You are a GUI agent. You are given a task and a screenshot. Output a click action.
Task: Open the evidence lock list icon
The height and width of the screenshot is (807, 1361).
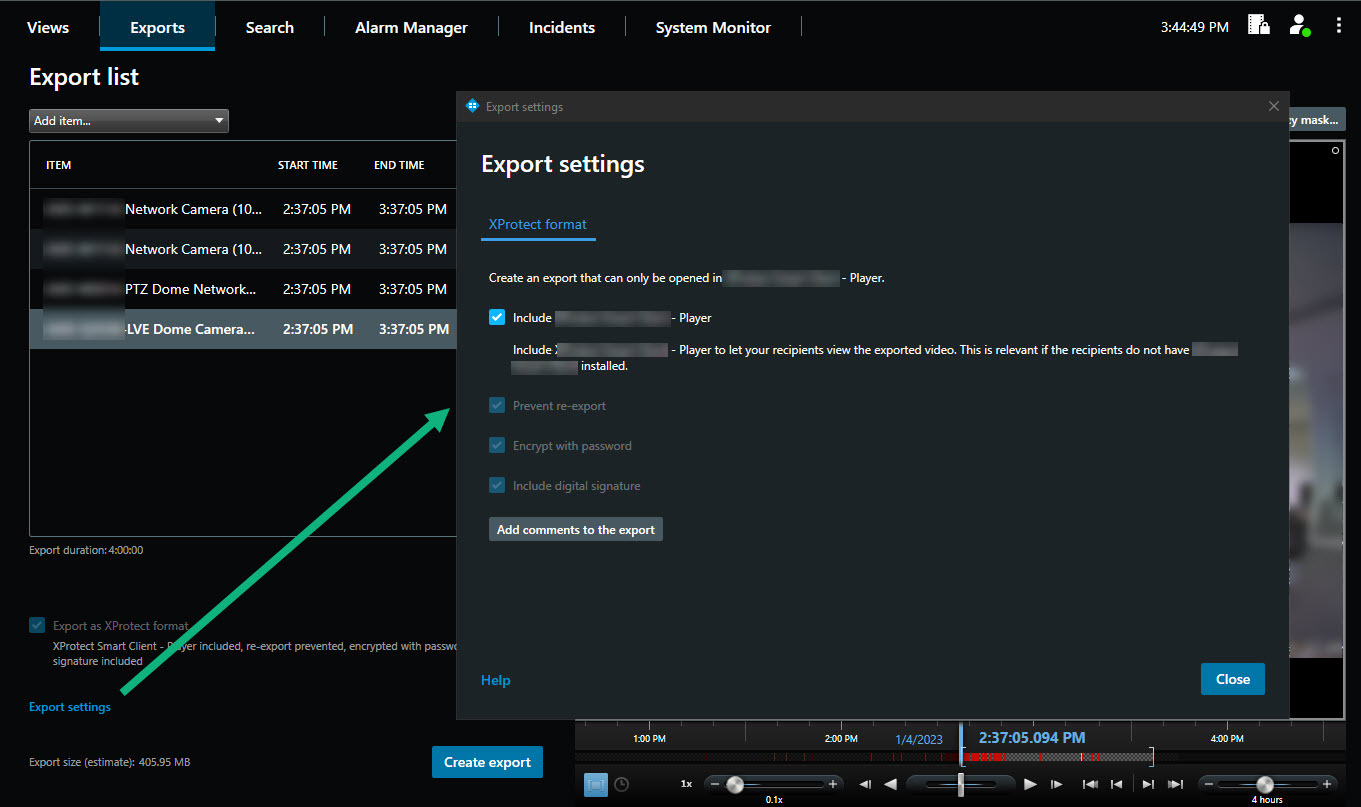pos(1259,26)
